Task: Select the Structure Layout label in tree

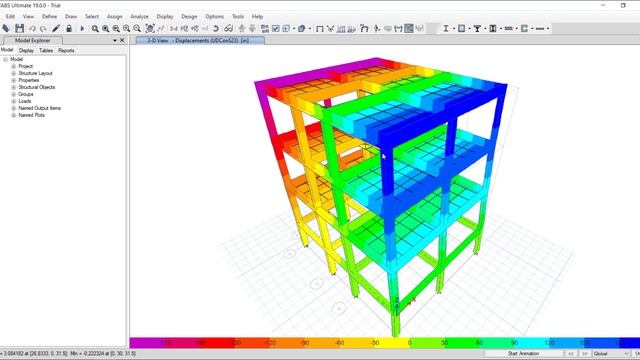Action: [x=36, y=73]
